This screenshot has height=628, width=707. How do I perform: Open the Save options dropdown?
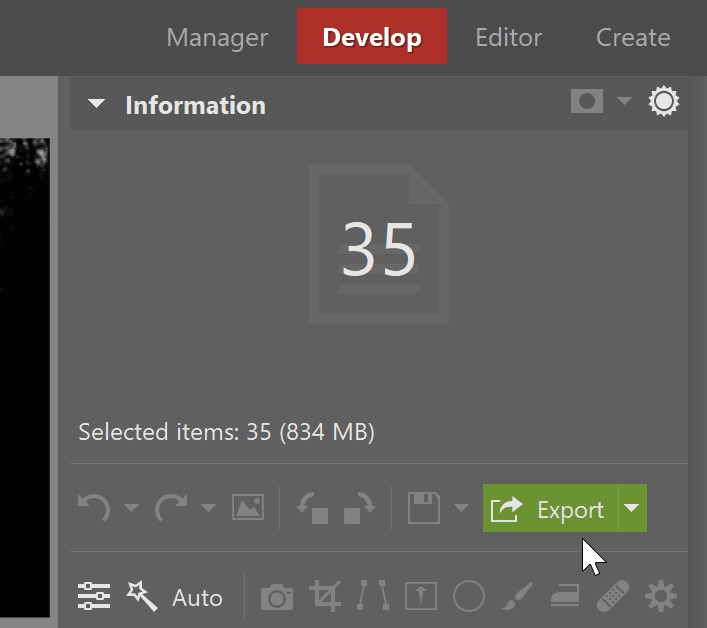click(461, 508)
